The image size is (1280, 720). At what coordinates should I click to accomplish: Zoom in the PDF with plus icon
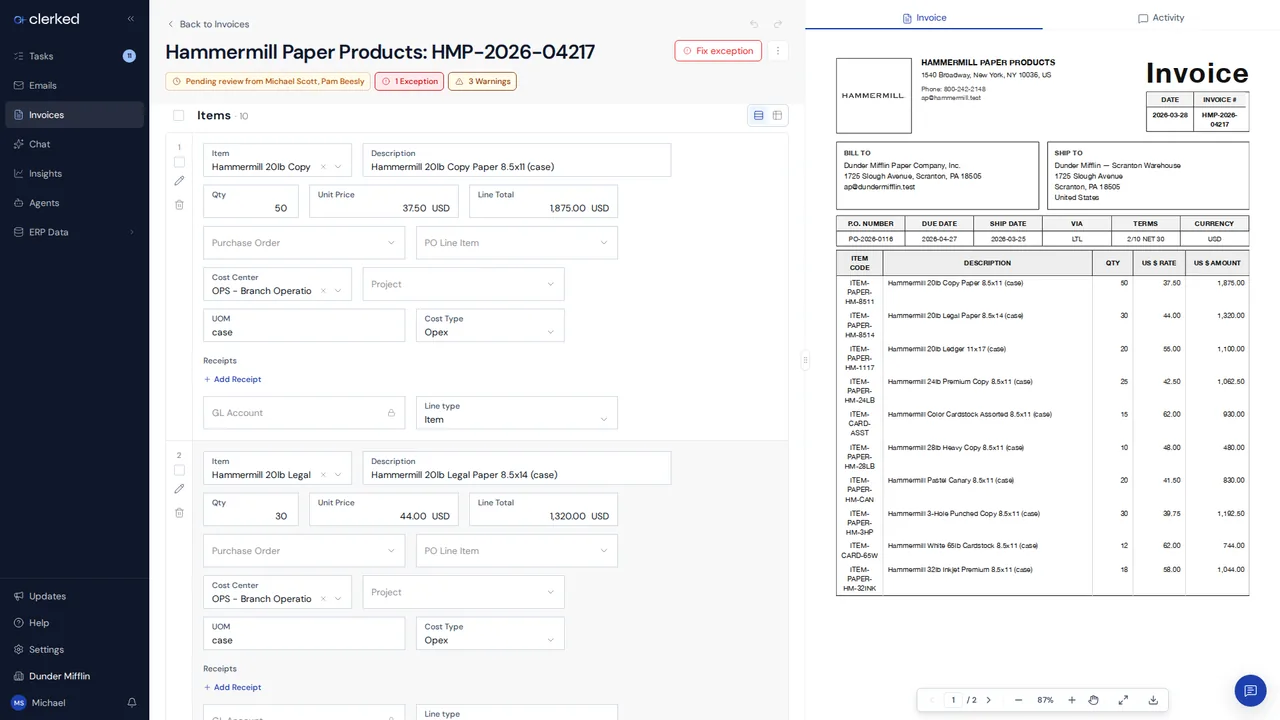pos(1072,700)
